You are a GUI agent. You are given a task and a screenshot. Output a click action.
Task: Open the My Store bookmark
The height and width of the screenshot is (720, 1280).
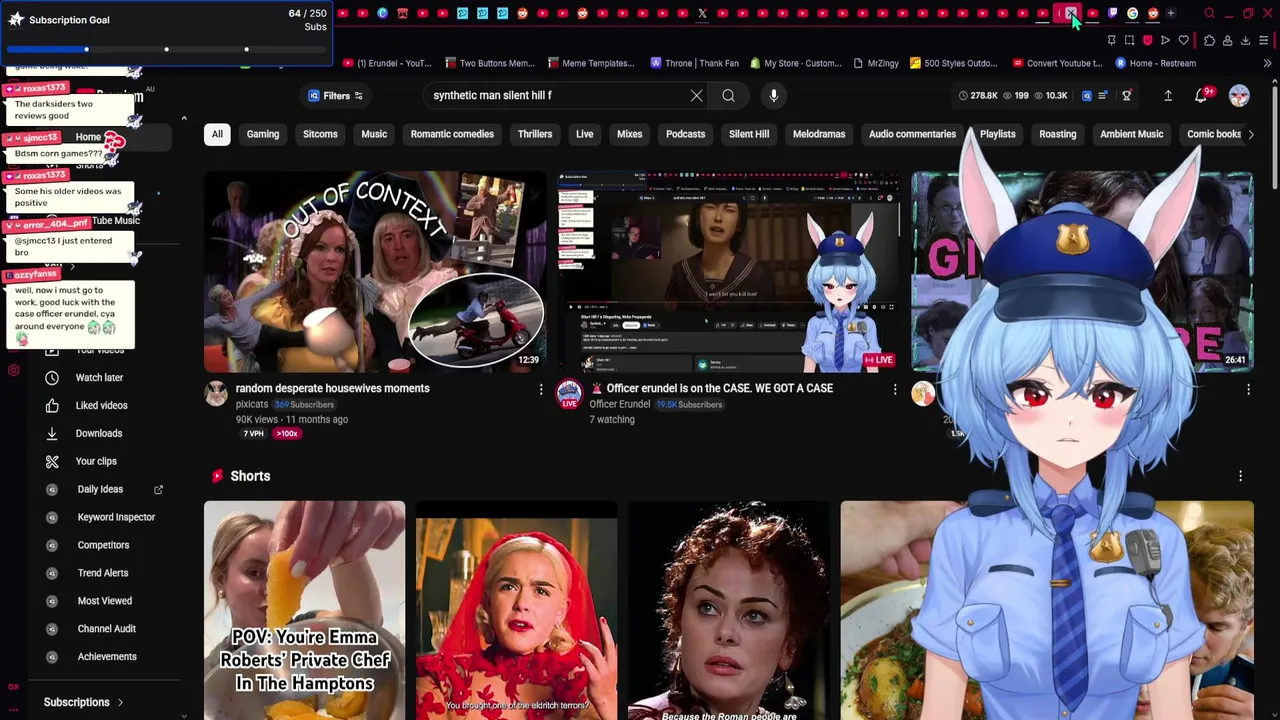(795, 63)
